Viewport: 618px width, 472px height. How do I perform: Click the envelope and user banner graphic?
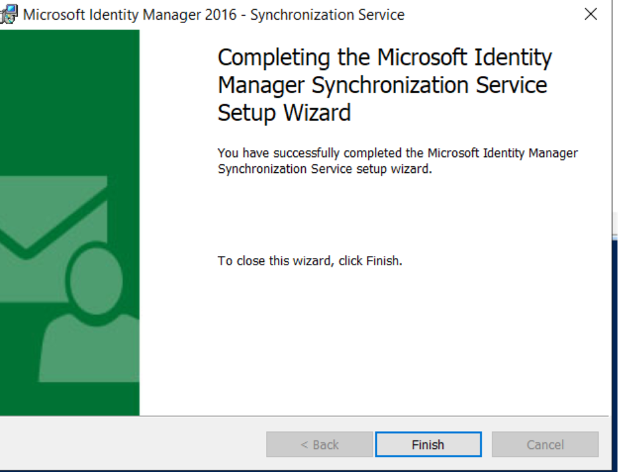(69, 223)
